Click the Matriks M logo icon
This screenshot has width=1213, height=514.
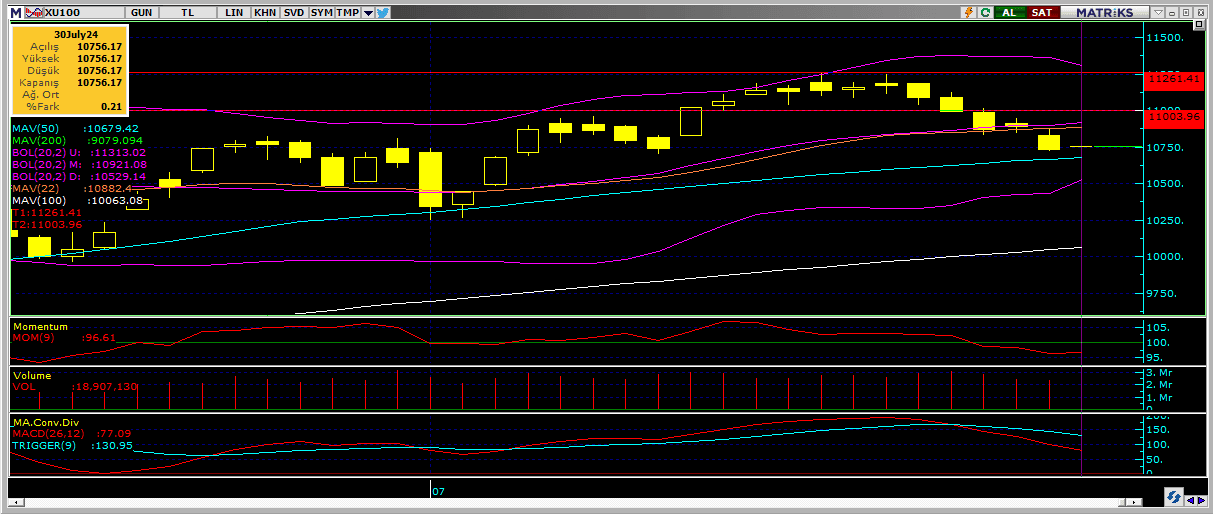[x=16, y=12]
